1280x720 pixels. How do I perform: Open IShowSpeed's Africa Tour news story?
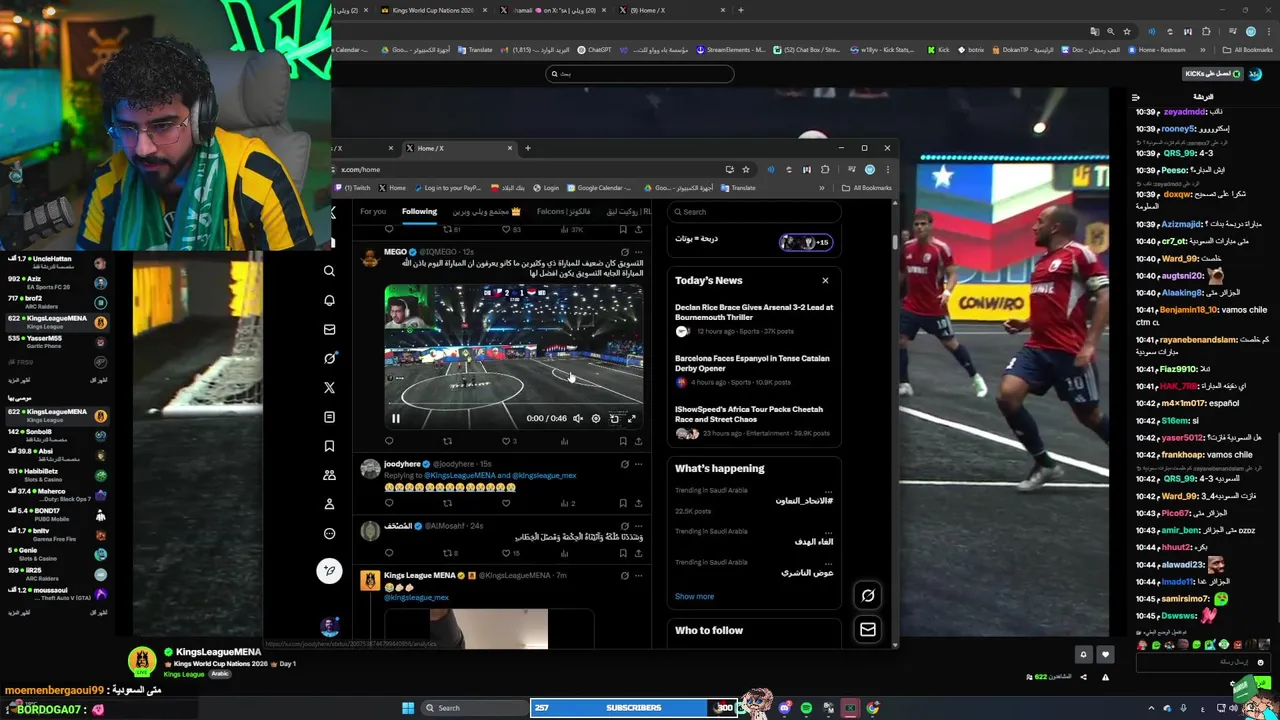click(754, 421)
